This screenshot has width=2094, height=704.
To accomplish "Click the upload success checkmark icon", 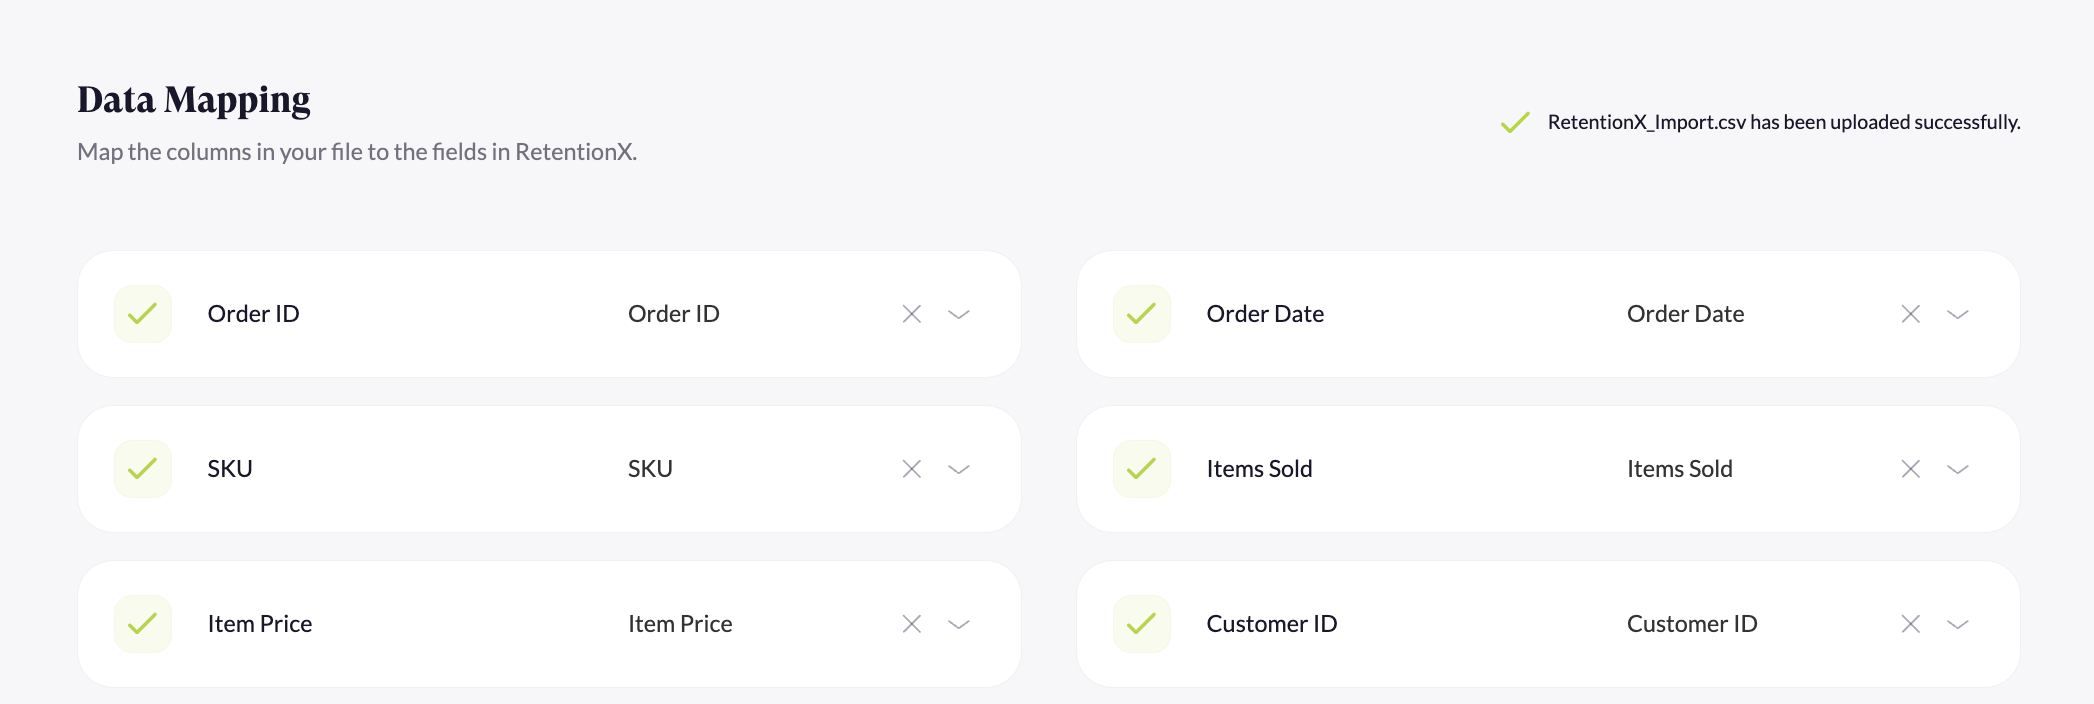I will 1513,122.
